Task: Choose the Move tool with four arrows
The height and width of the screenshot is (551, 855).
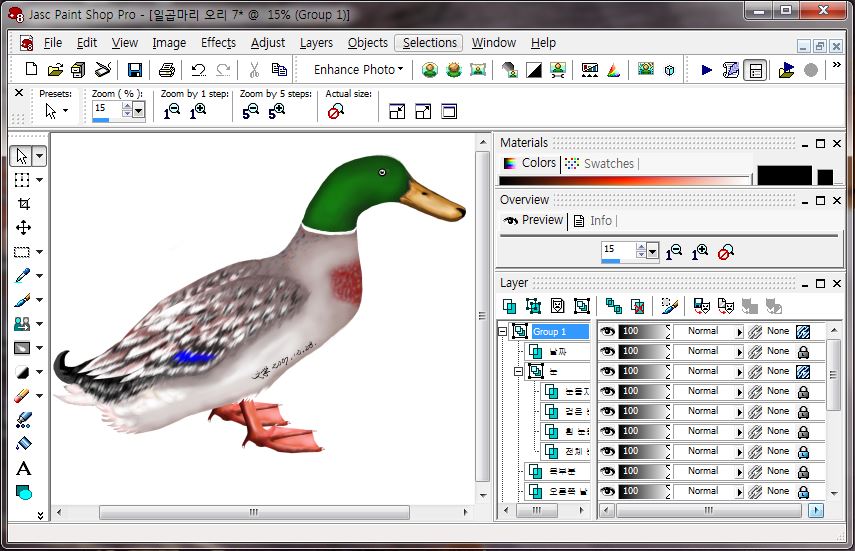Action: (23, 227)
